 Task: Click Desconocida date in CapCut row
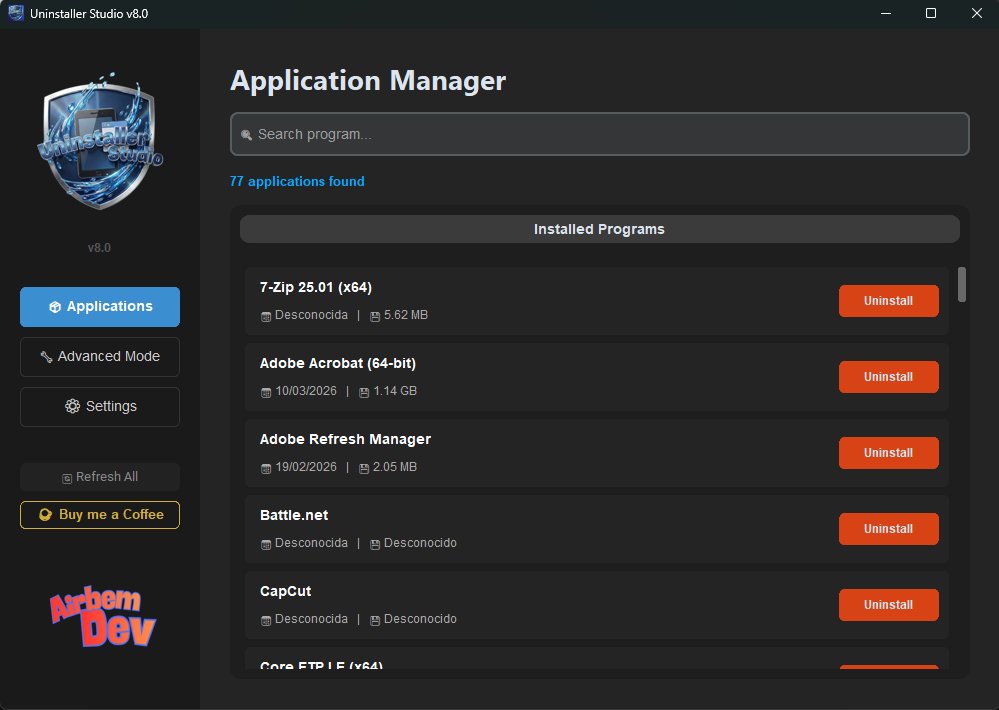point(311,619)
